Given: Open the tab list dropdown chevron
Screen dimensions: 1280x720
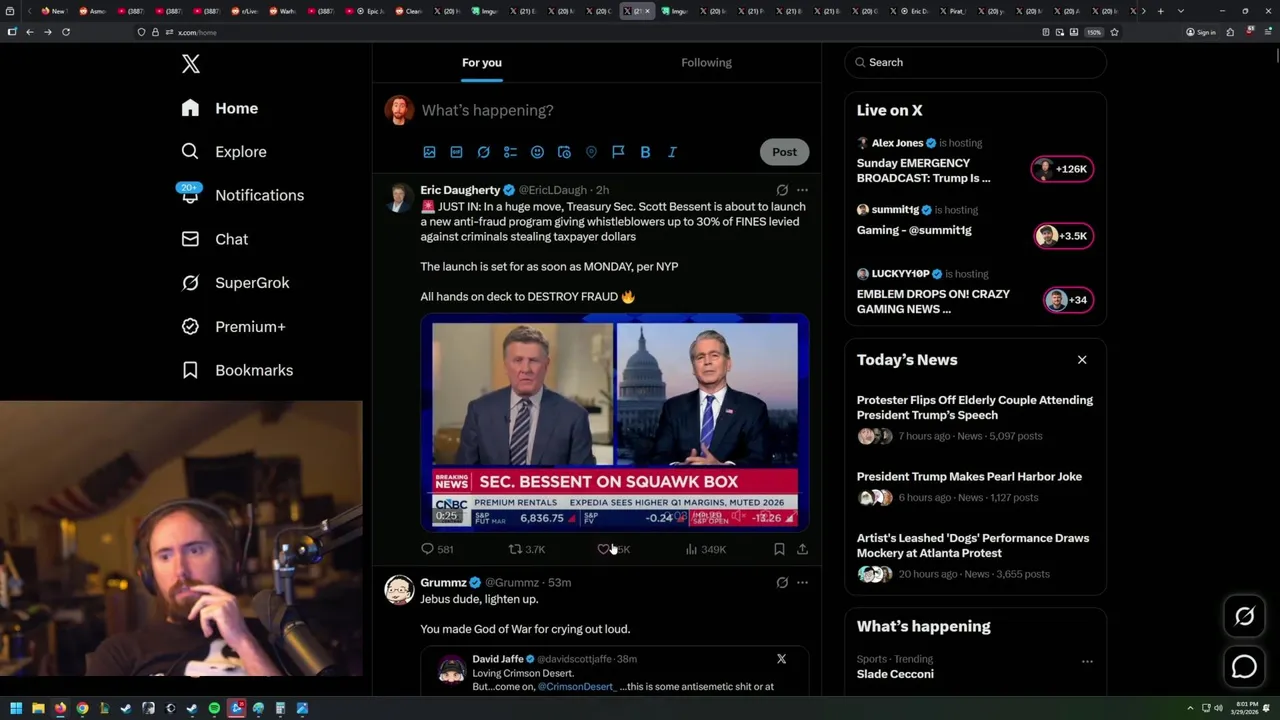Looking at the screenshot, I should pos(1181,11).
